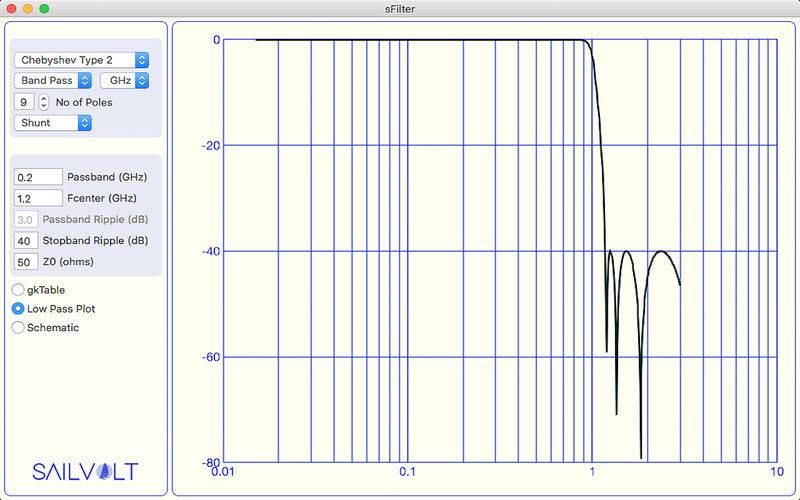This screenshot has height=500, width=800.
Task: Click the number of poles field showing 9
Action: tap(24, 102)
